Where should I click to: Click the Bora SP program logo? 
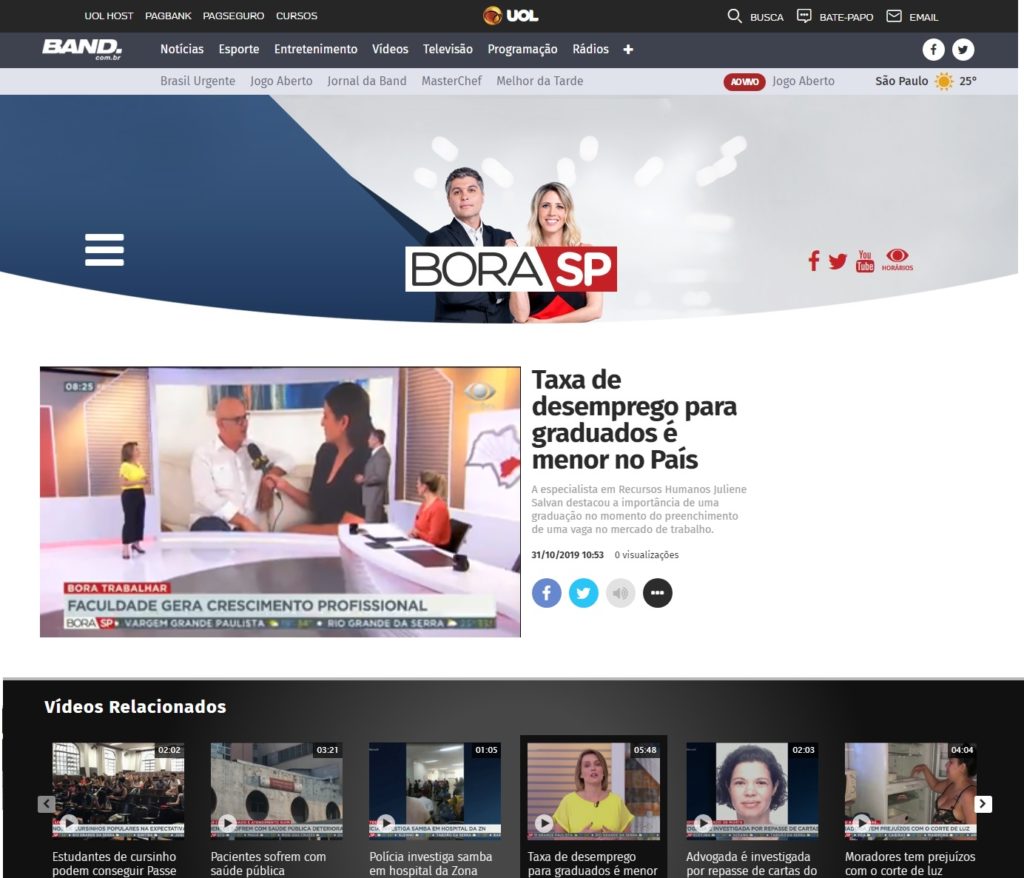[x=511, y=268]
